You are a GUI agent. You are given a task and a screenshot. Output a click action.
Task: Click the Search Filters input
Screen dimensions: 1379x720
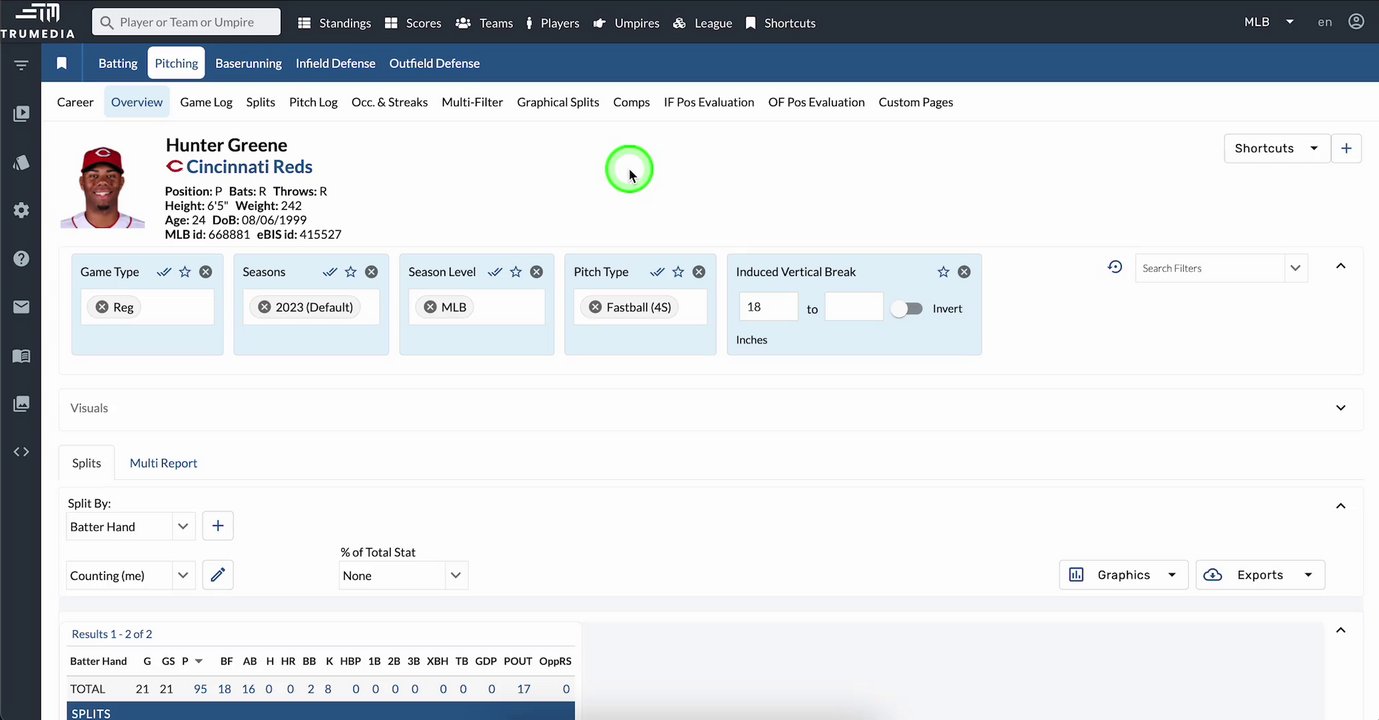1210,268
